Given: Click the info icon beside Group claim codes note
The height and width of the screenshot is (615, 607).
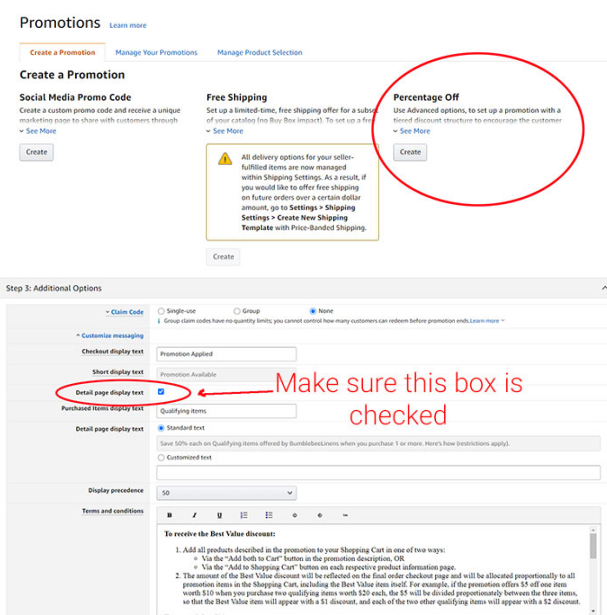Looking at the screenshot, I should [x=159, y=321].
